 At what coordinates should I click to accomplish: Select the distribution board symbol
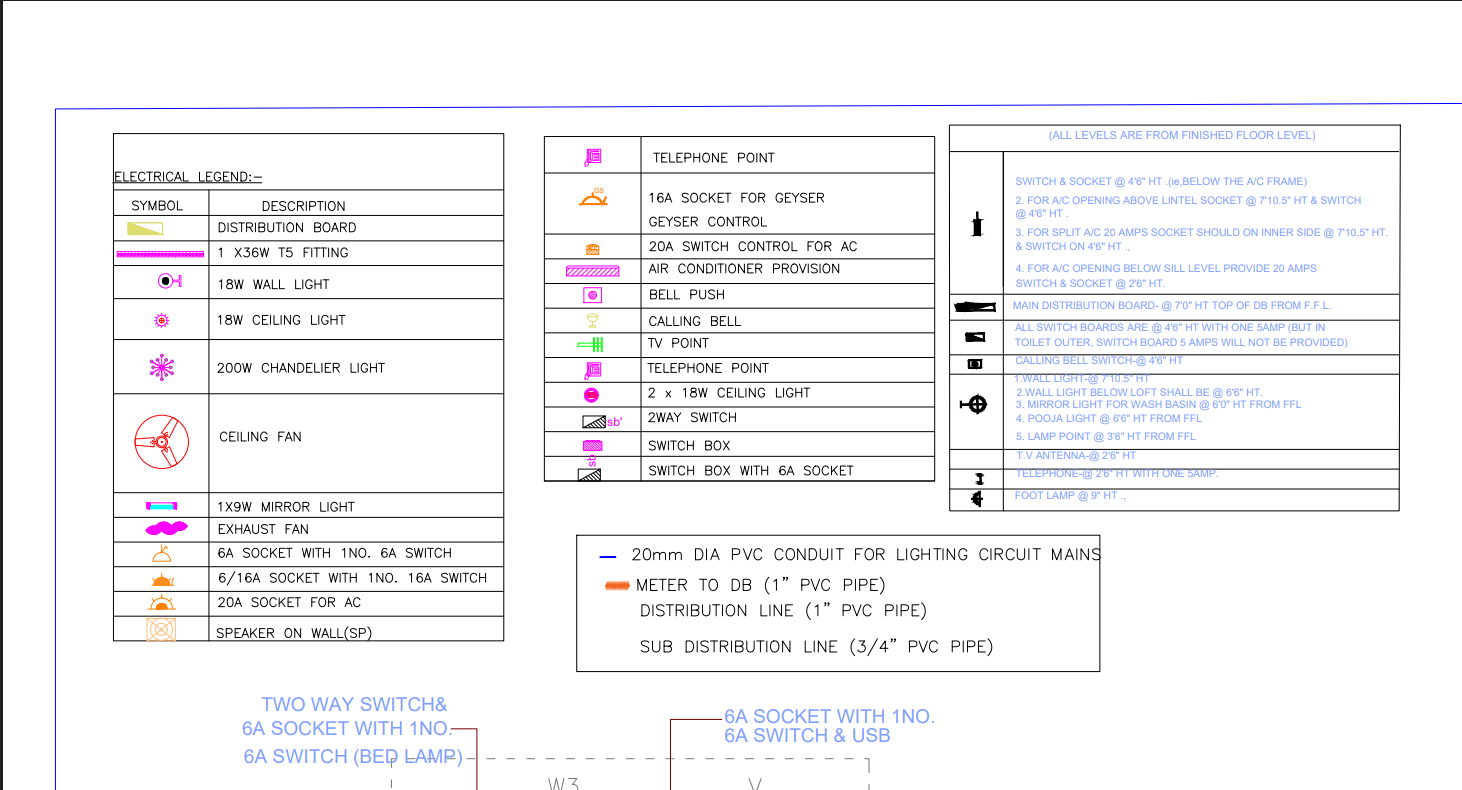[145, 227]
